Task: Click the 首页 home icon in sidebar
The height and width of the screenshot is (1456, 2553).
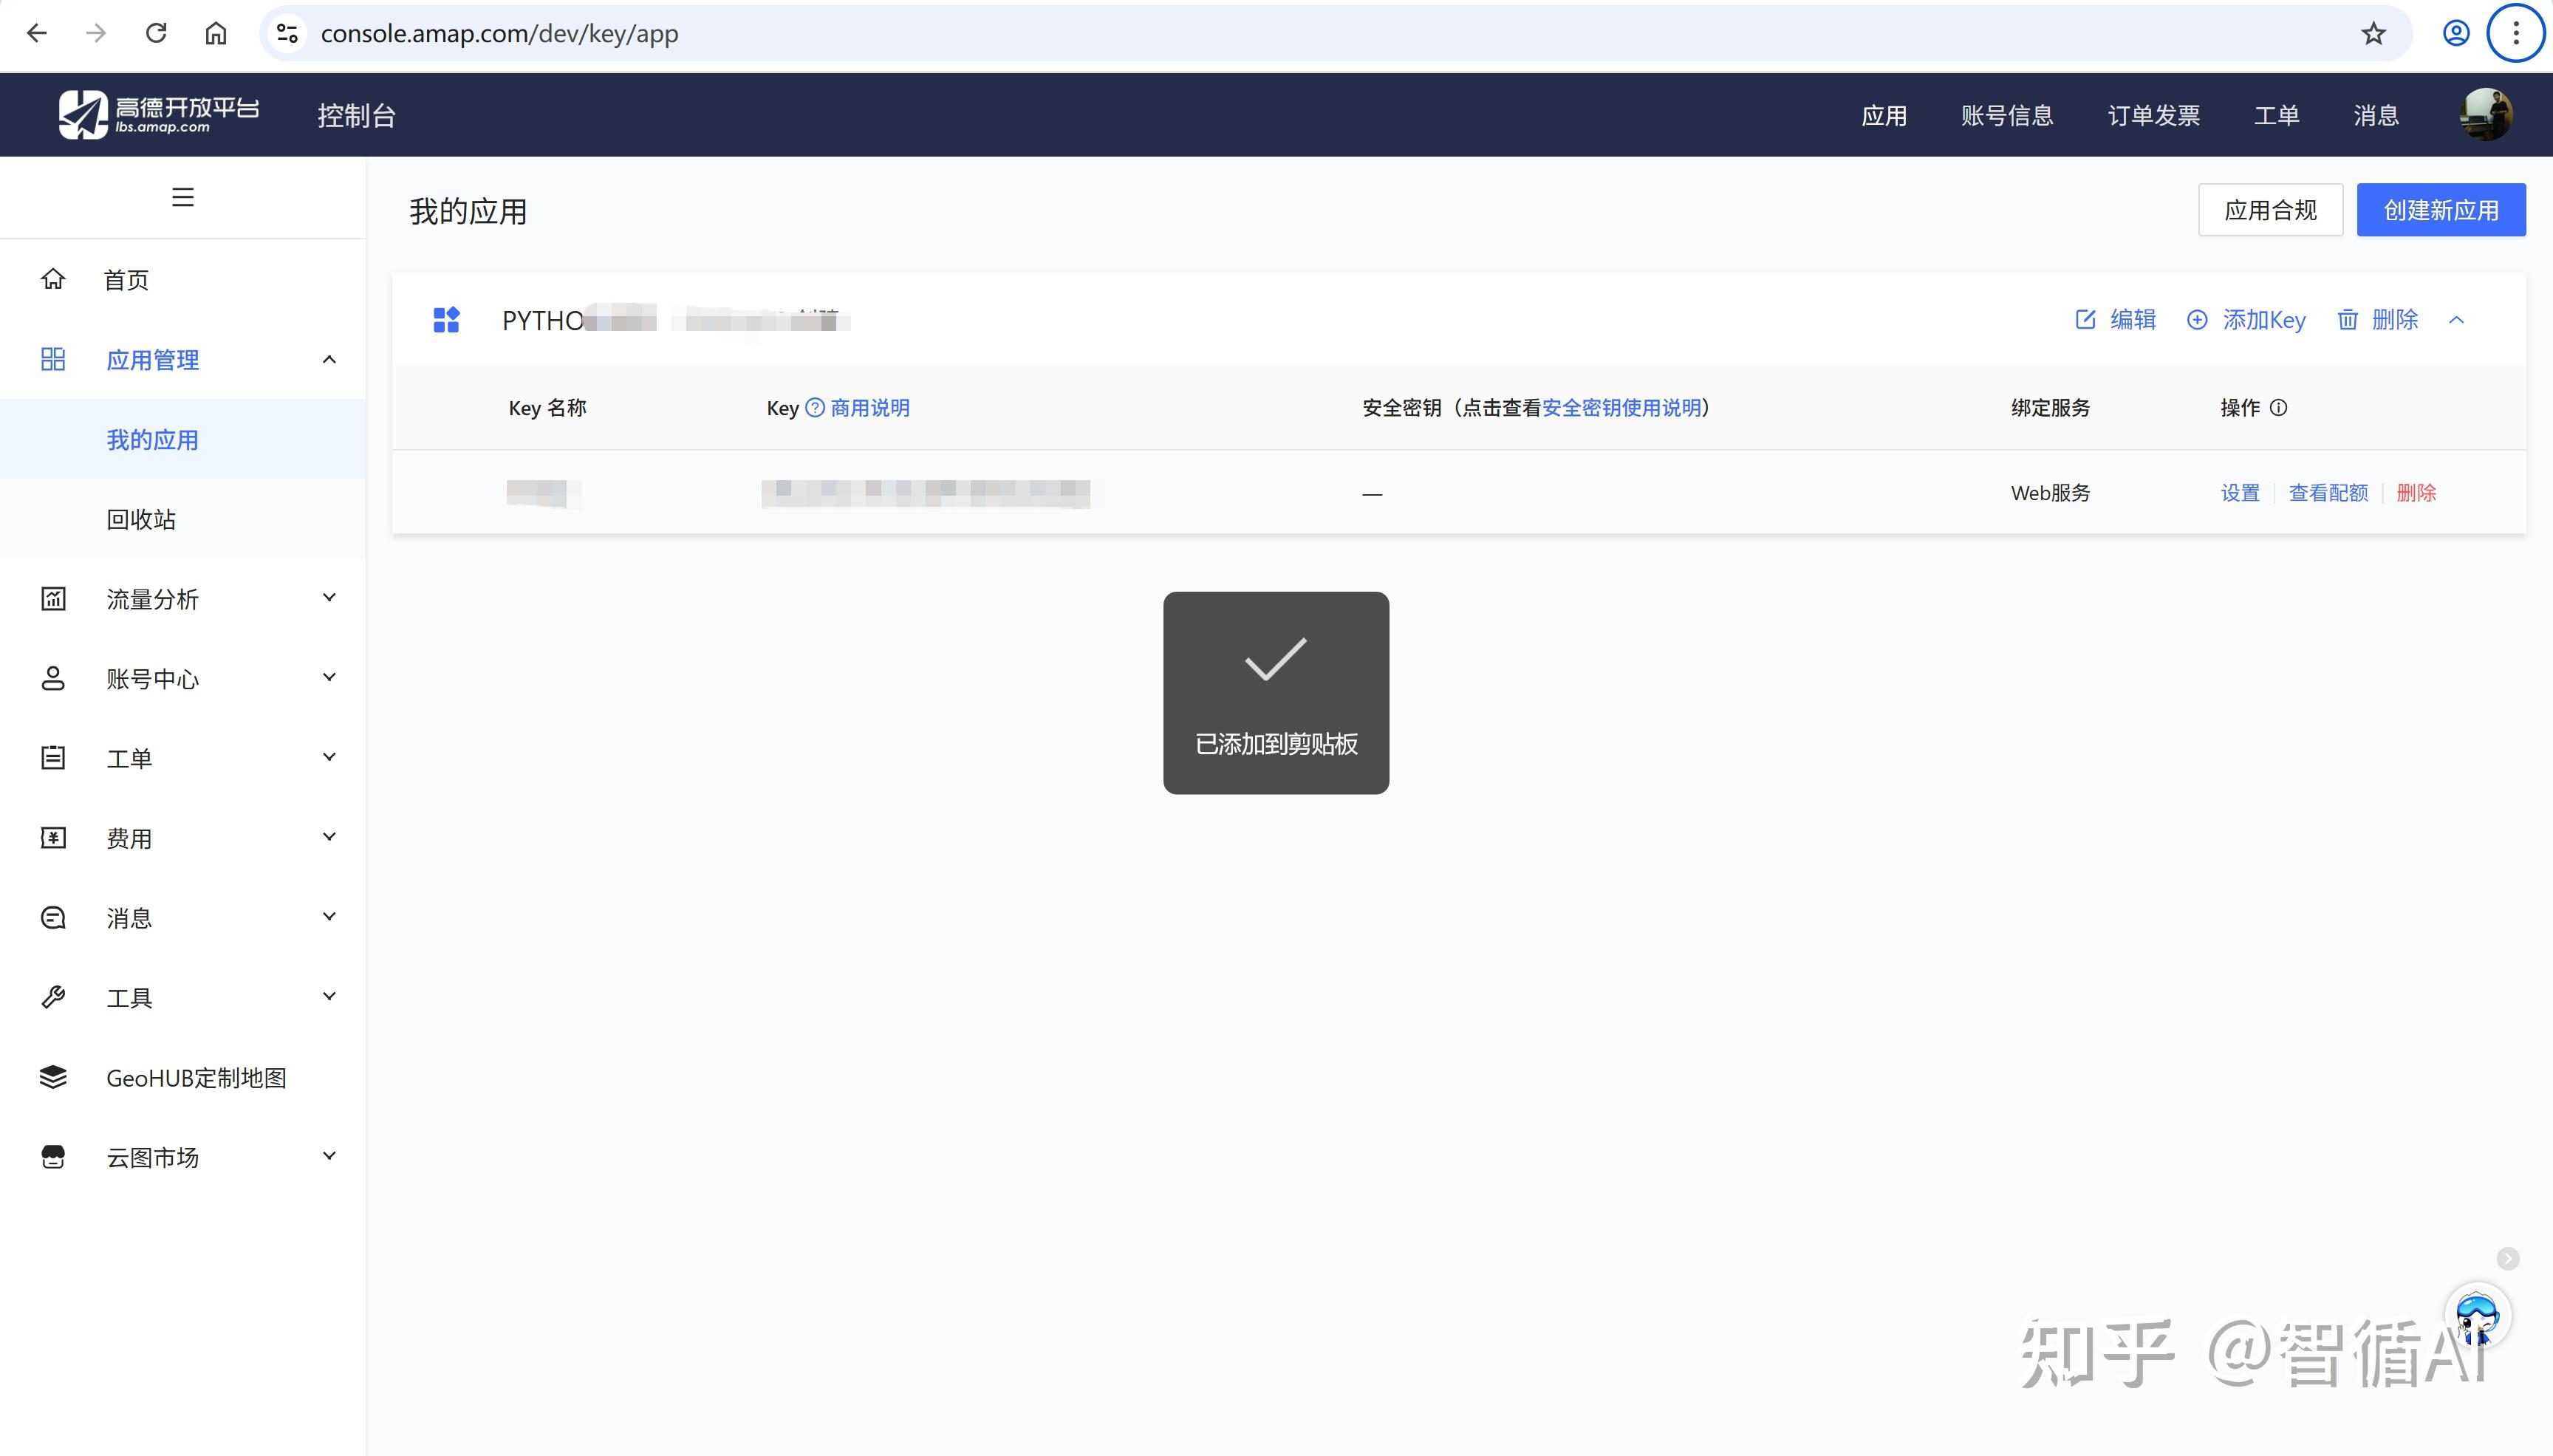Action: 53,279
